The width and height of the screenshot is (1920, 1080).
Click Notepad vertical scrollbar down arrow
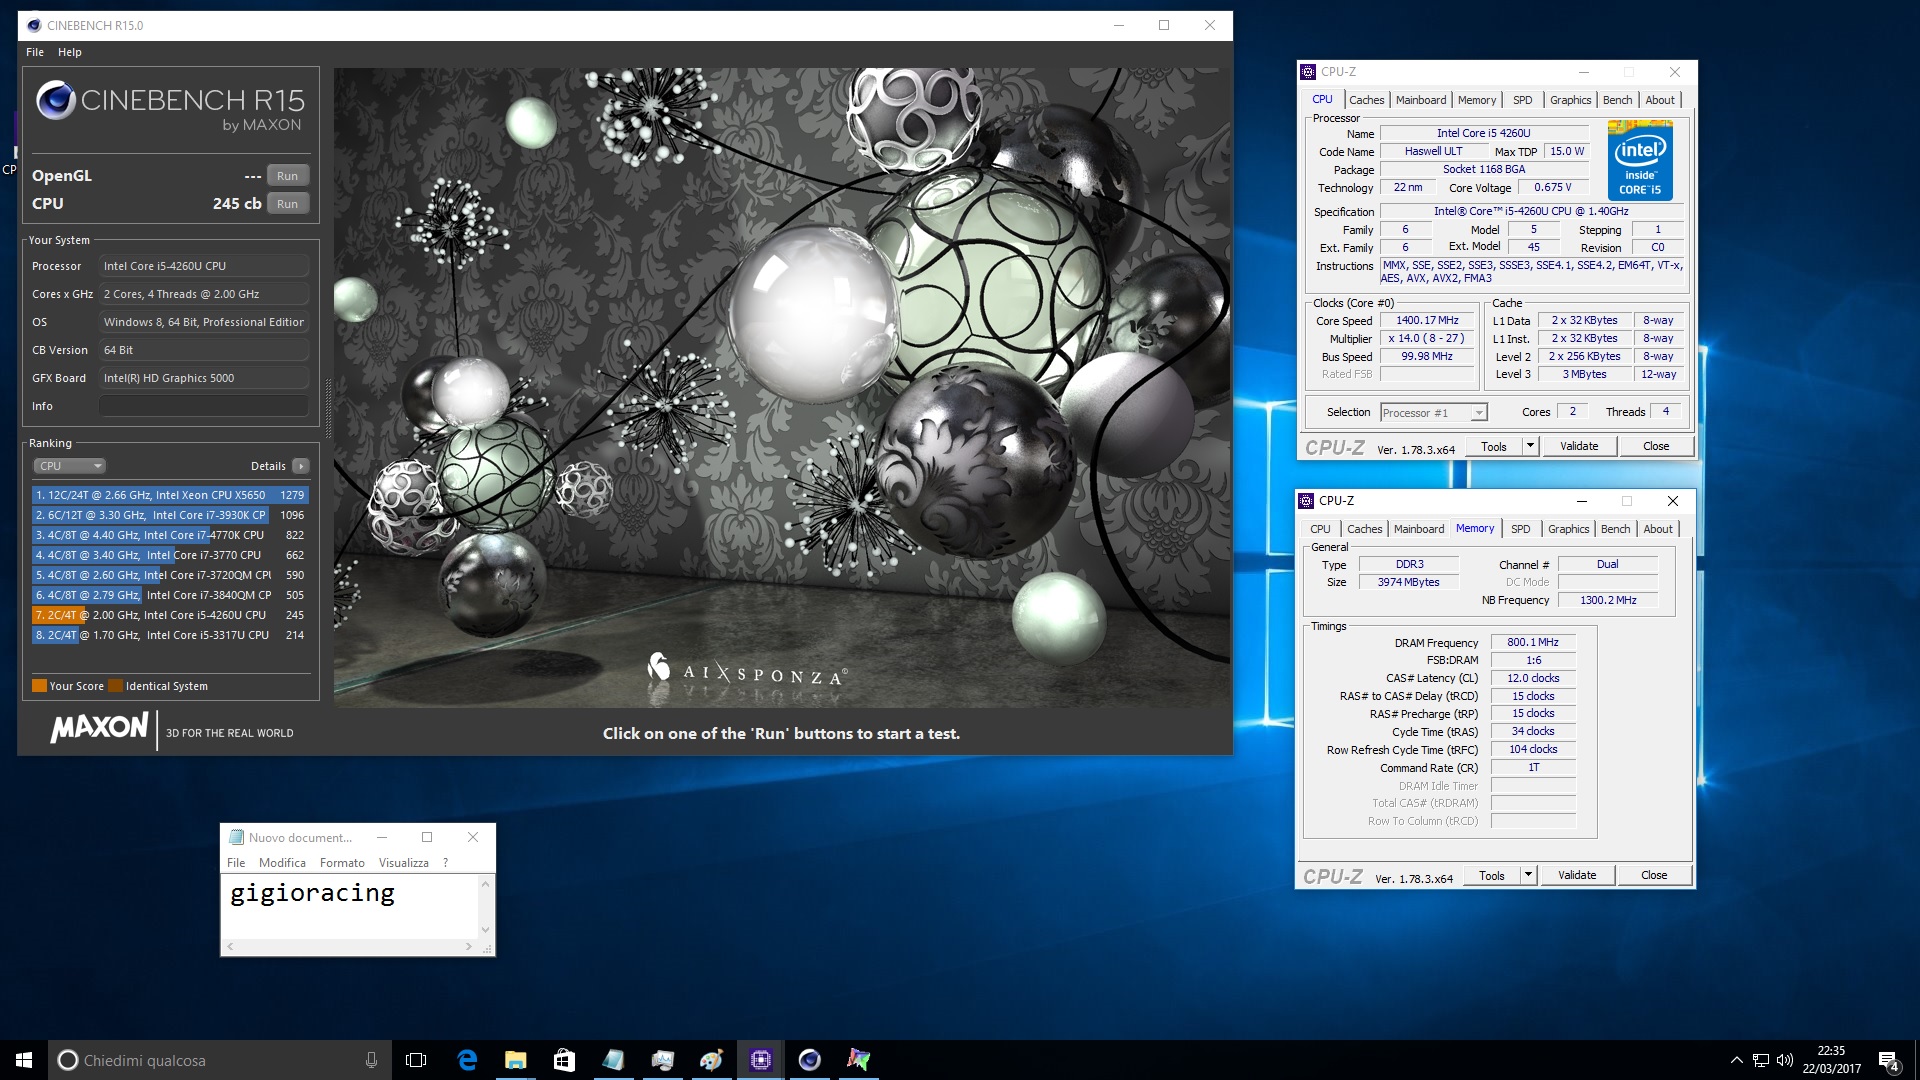pyautogui.click(x=485, y=930)
